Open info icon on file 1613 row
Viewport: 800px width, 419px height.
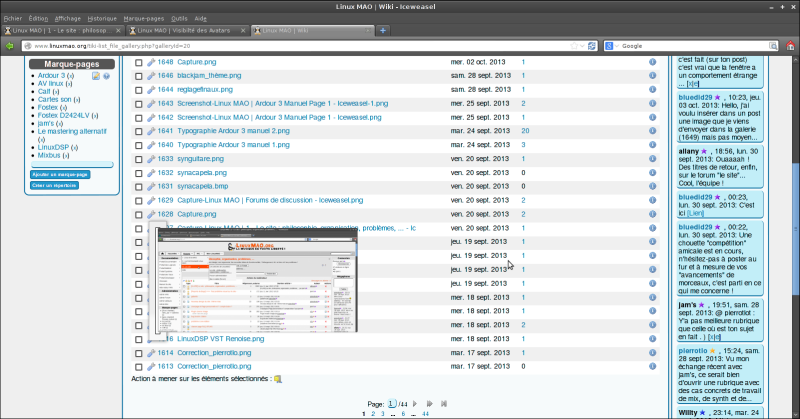pyautogui.click(x=653, y=366)
